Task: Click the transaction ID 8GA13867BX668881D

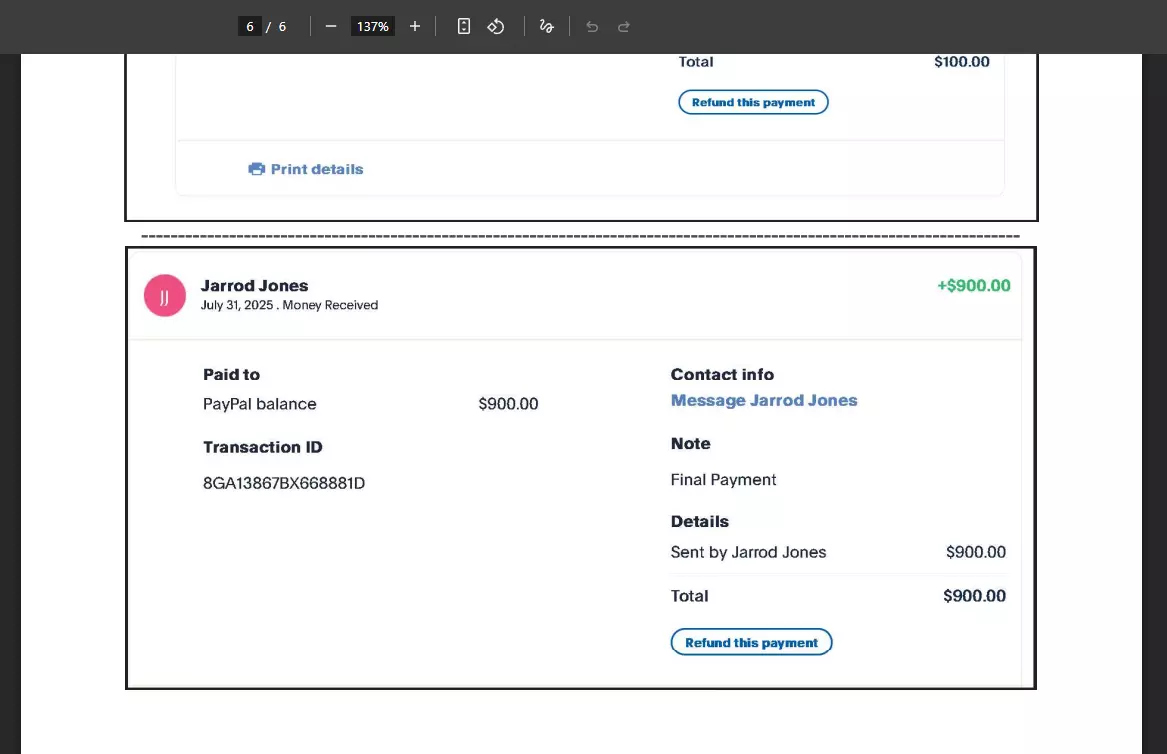Action: point(284,483)
